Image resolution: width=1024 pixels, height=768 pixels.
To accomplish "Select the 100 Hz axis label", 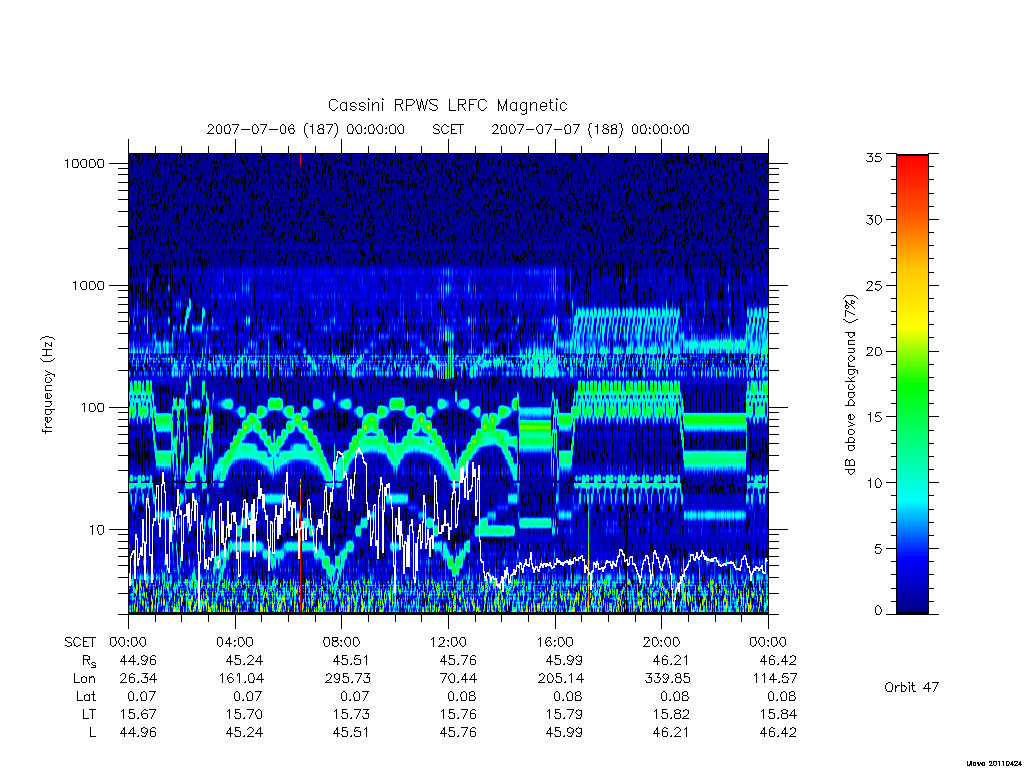I will [x=91, y=408].
